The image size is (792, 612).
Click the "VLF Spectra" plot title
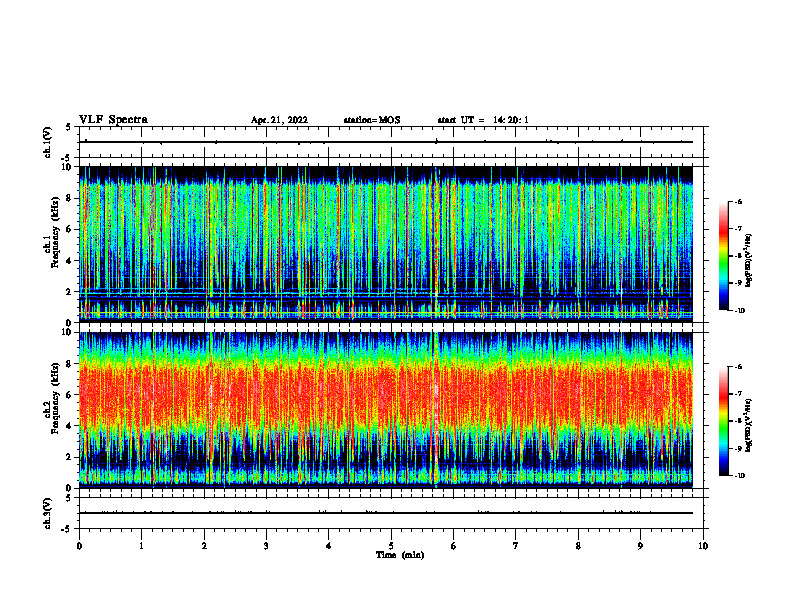pos(113,120)
